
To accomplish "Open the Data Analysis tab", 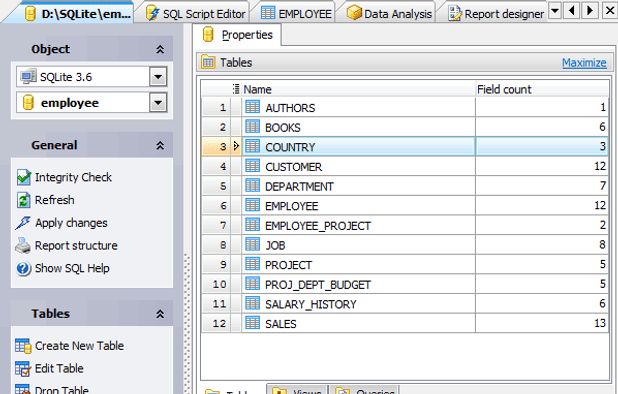I will click(x=389, y=14).
